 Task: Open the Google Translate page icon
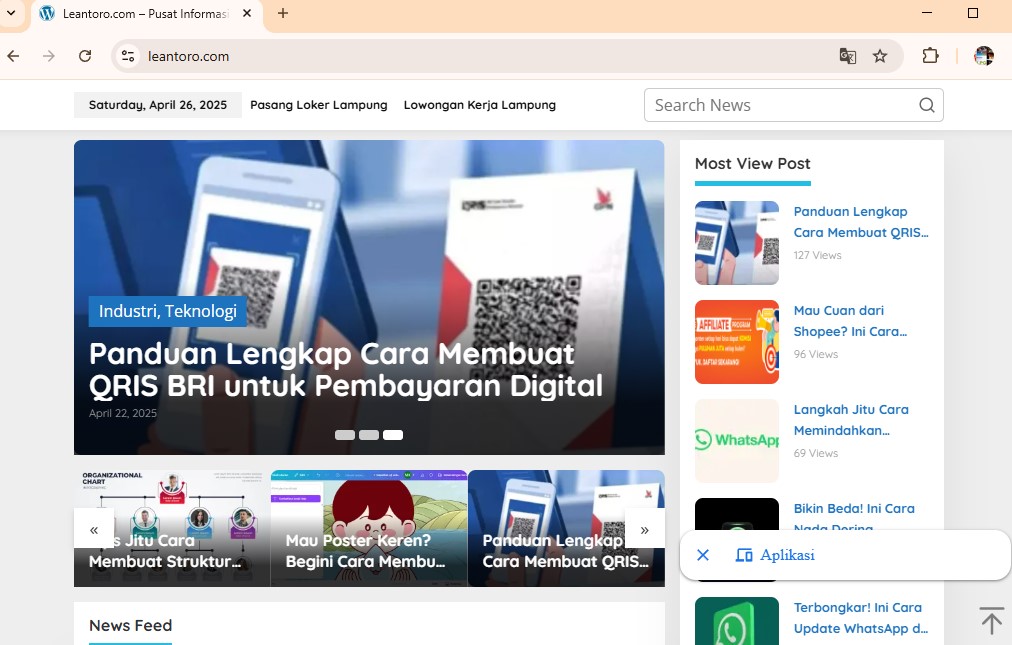pyautogui.click(x=847, y=56)
